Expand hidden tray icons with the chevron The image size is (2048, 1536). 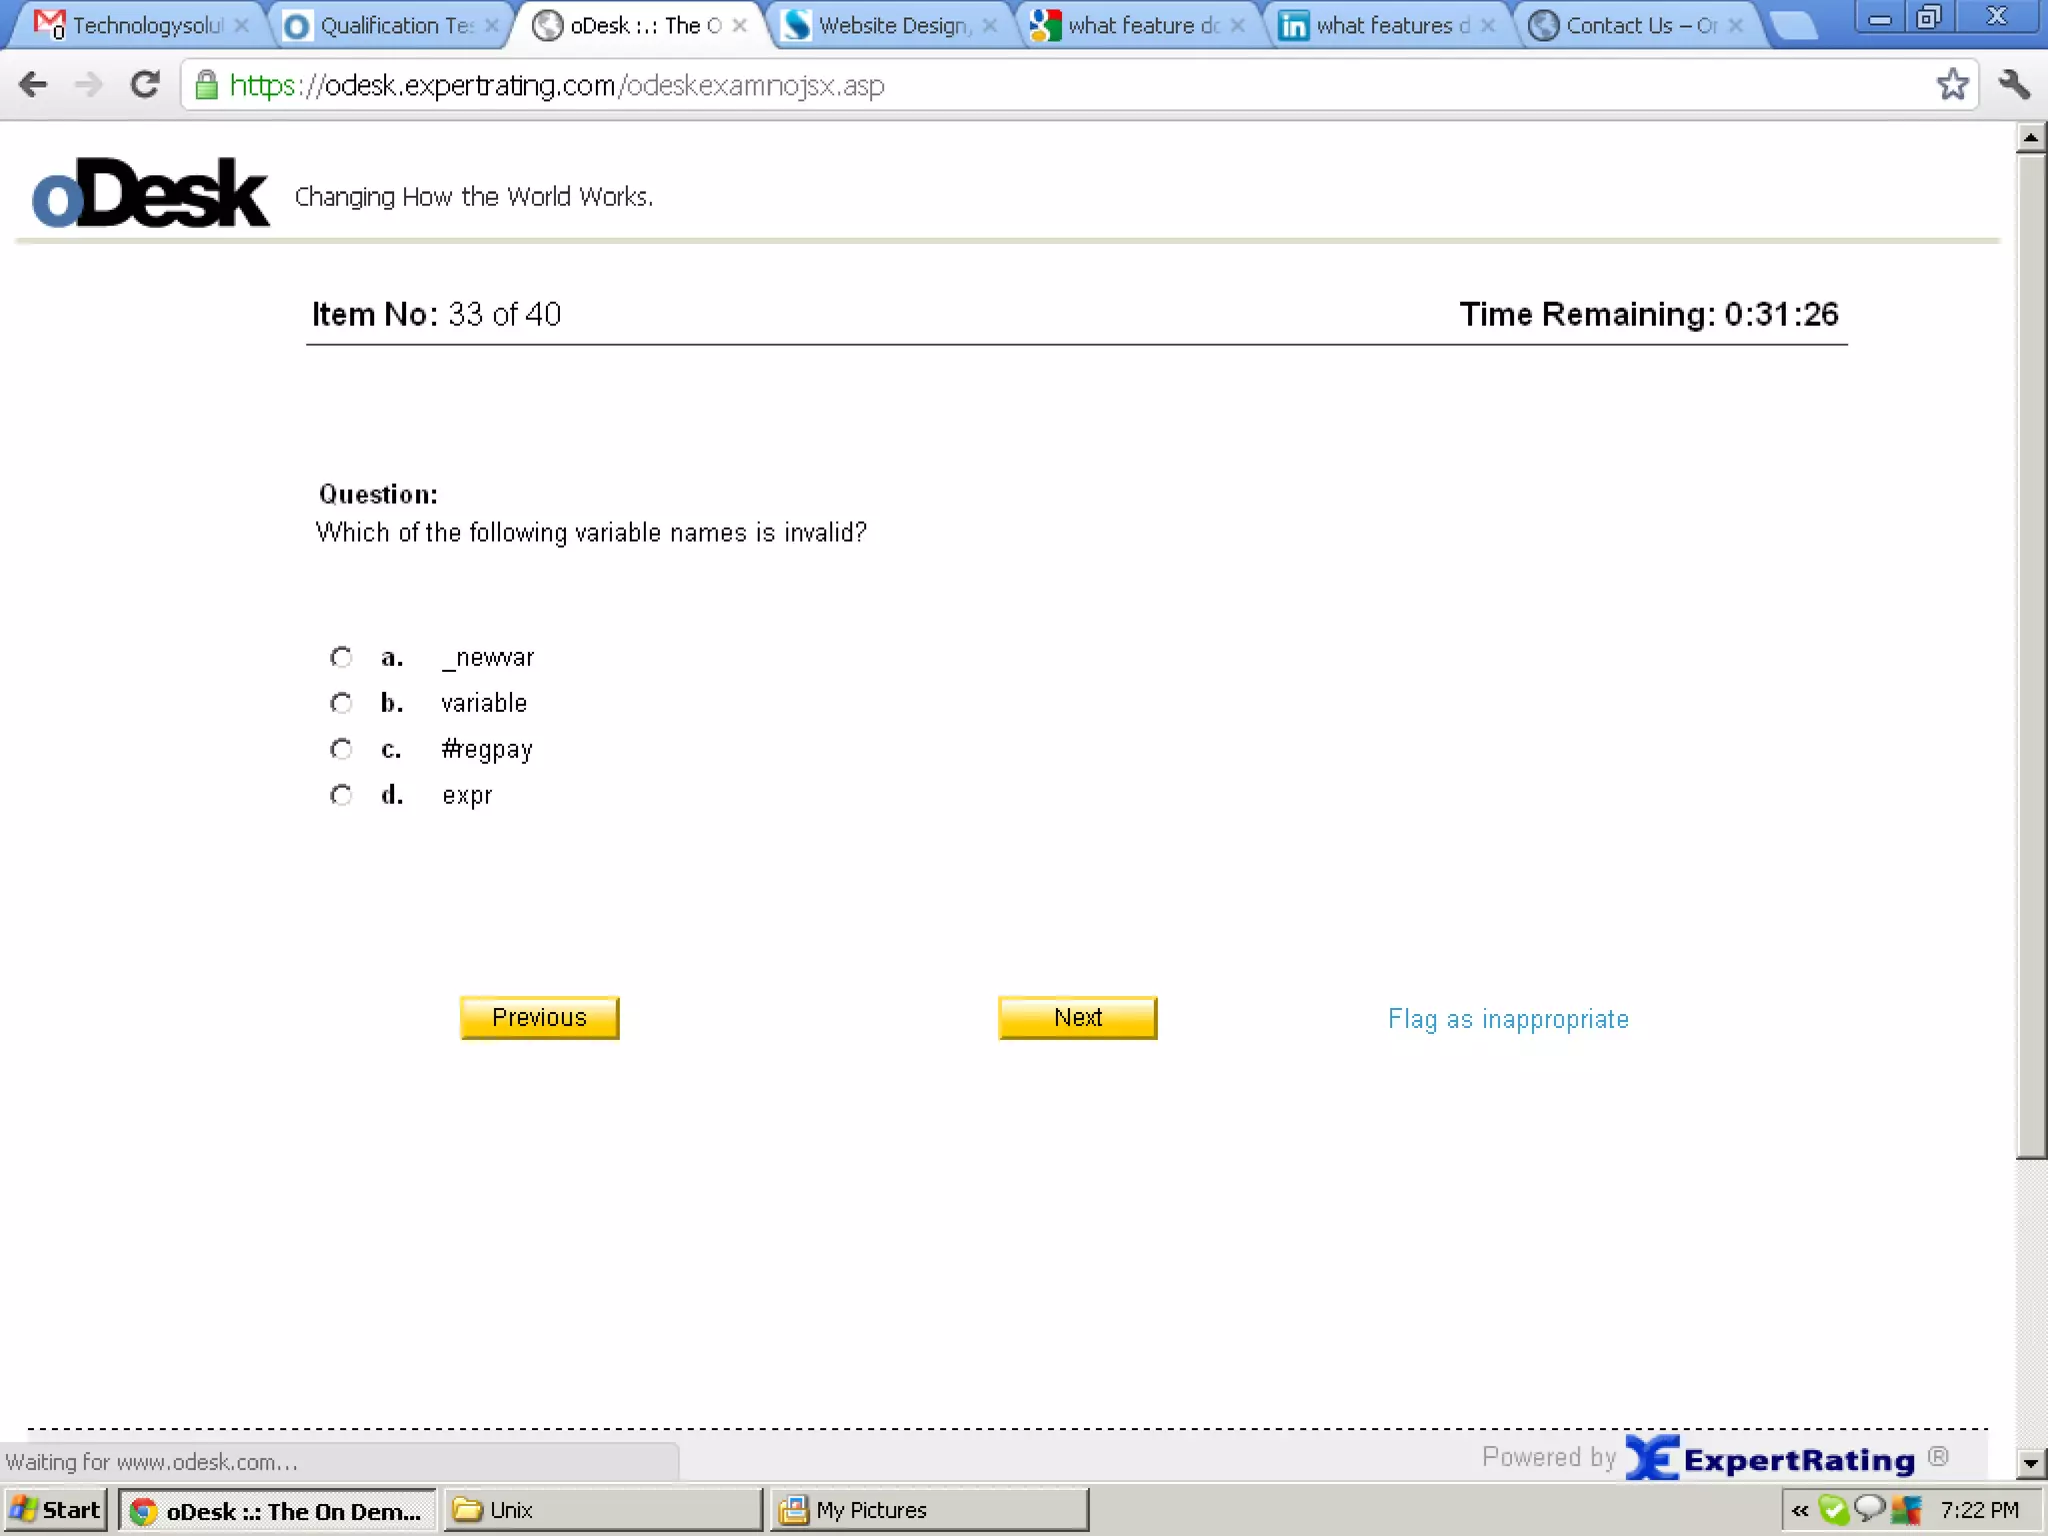(1800, 1510)
